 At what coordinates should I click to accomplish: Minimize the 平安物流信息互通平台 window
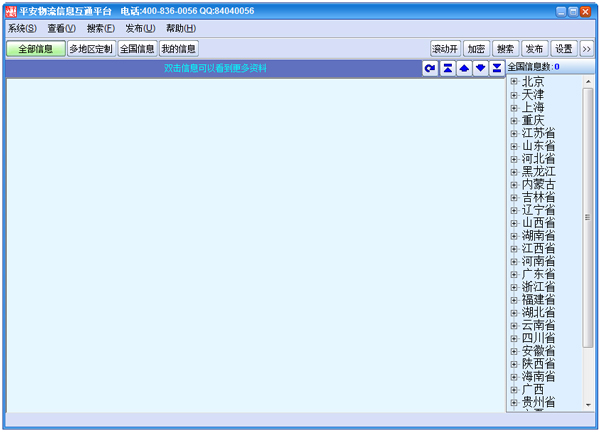(561, 12)
